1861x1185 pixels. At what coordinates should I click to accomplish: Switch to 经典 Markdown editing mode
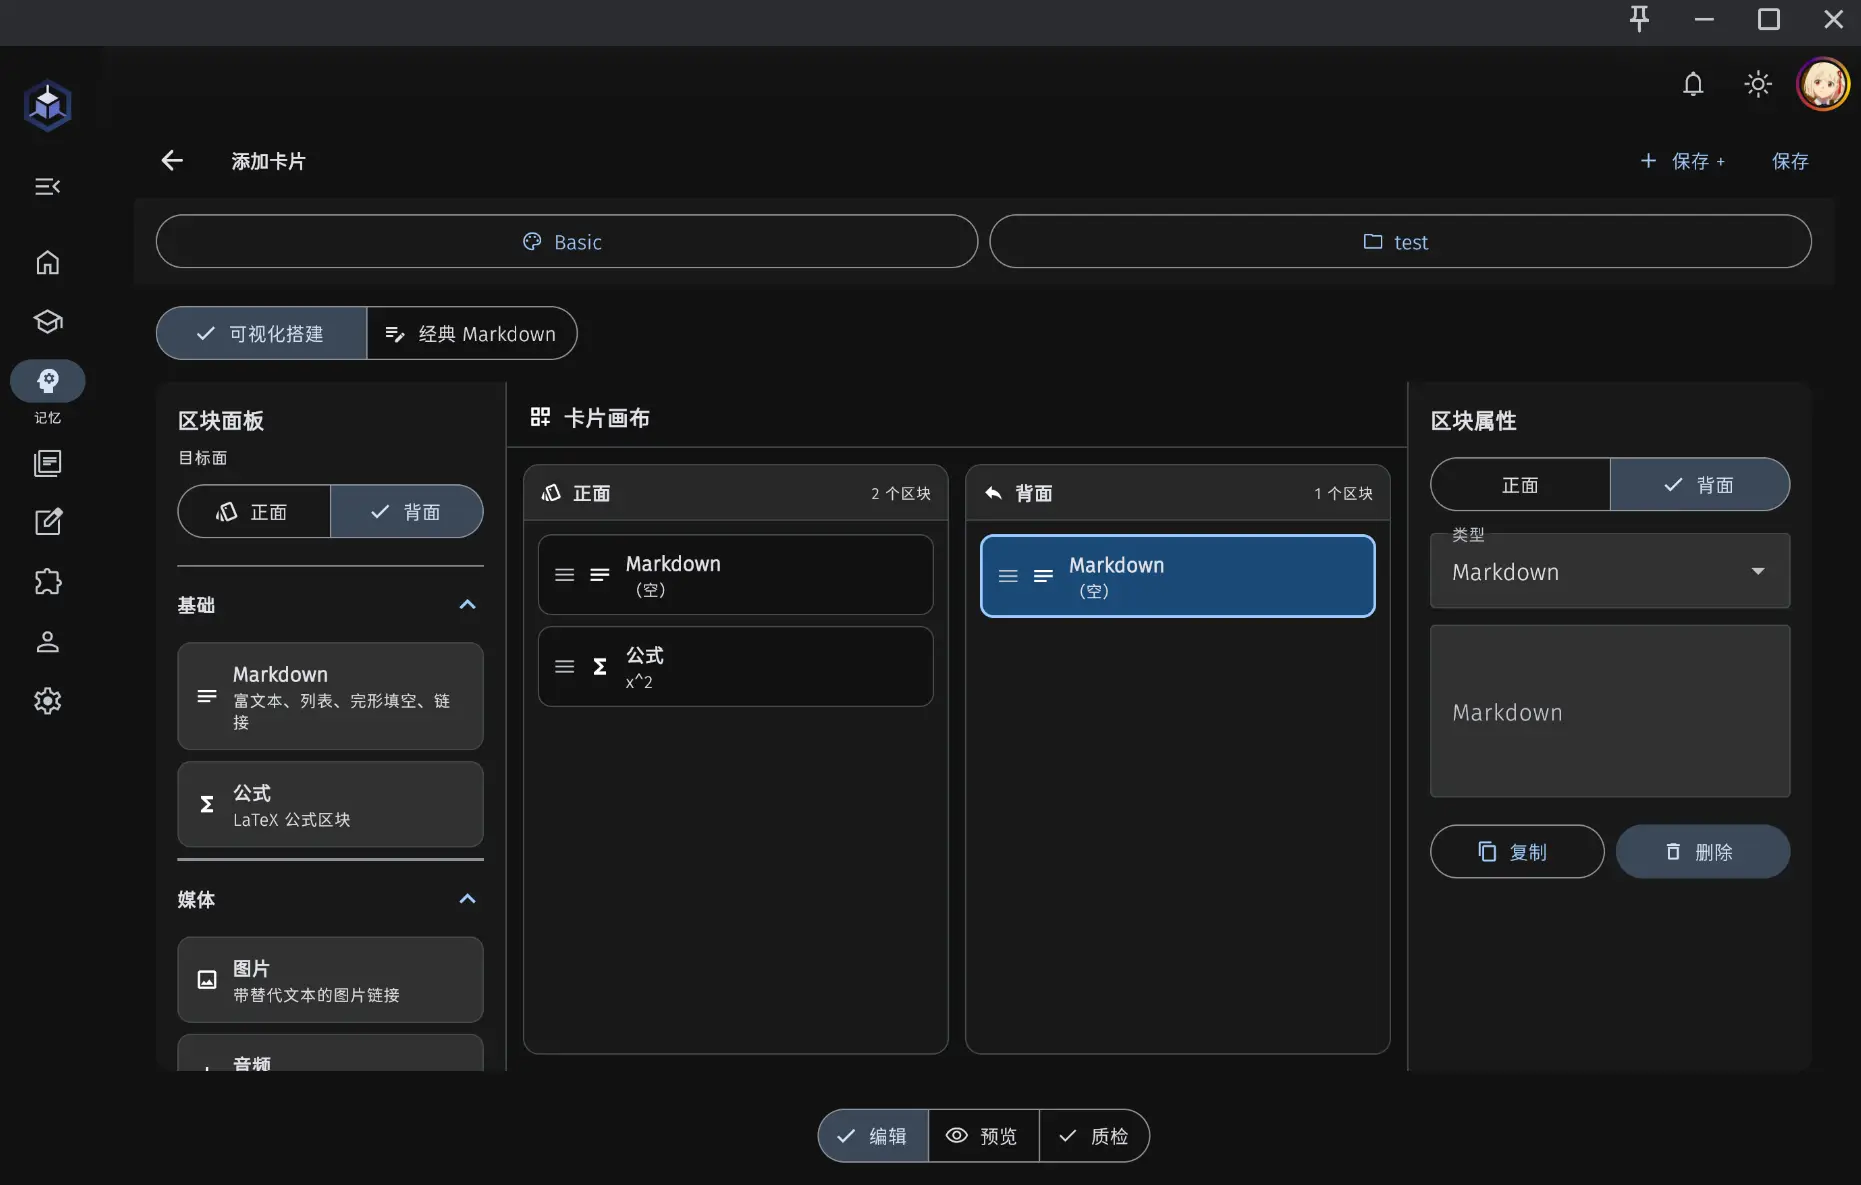[x=471, y=334]
